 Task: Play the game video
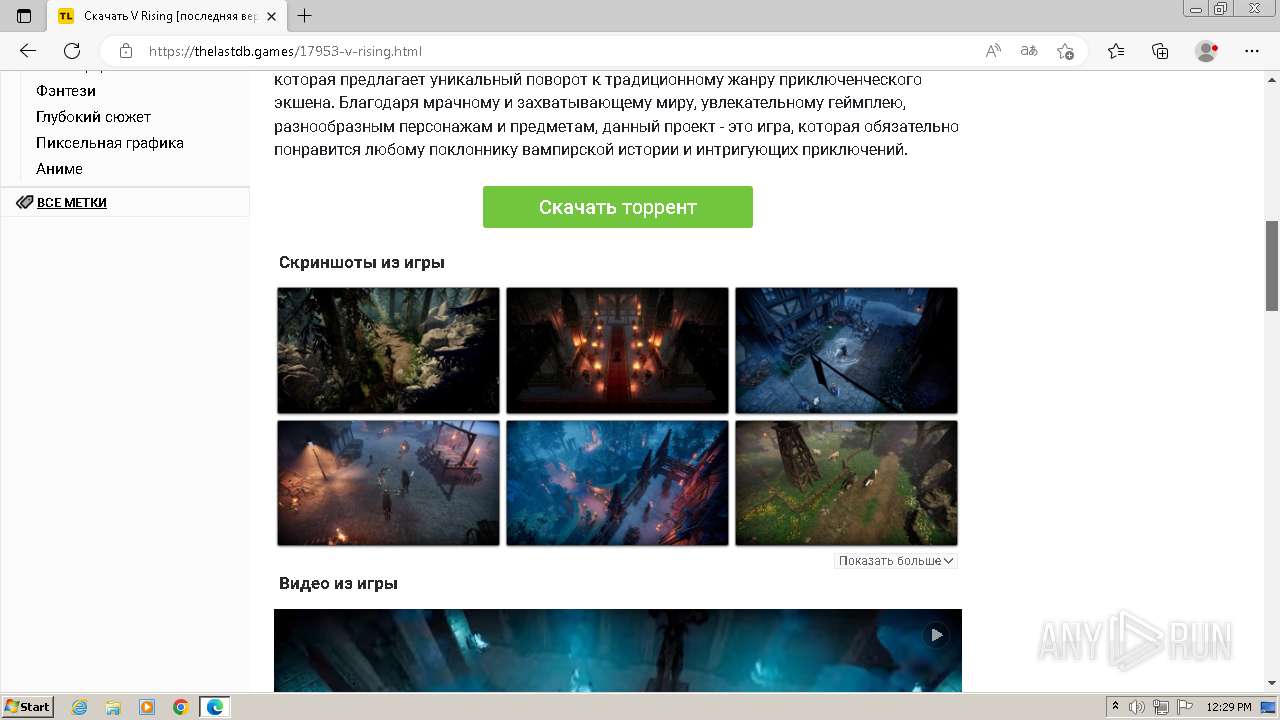tap(936, 634)
